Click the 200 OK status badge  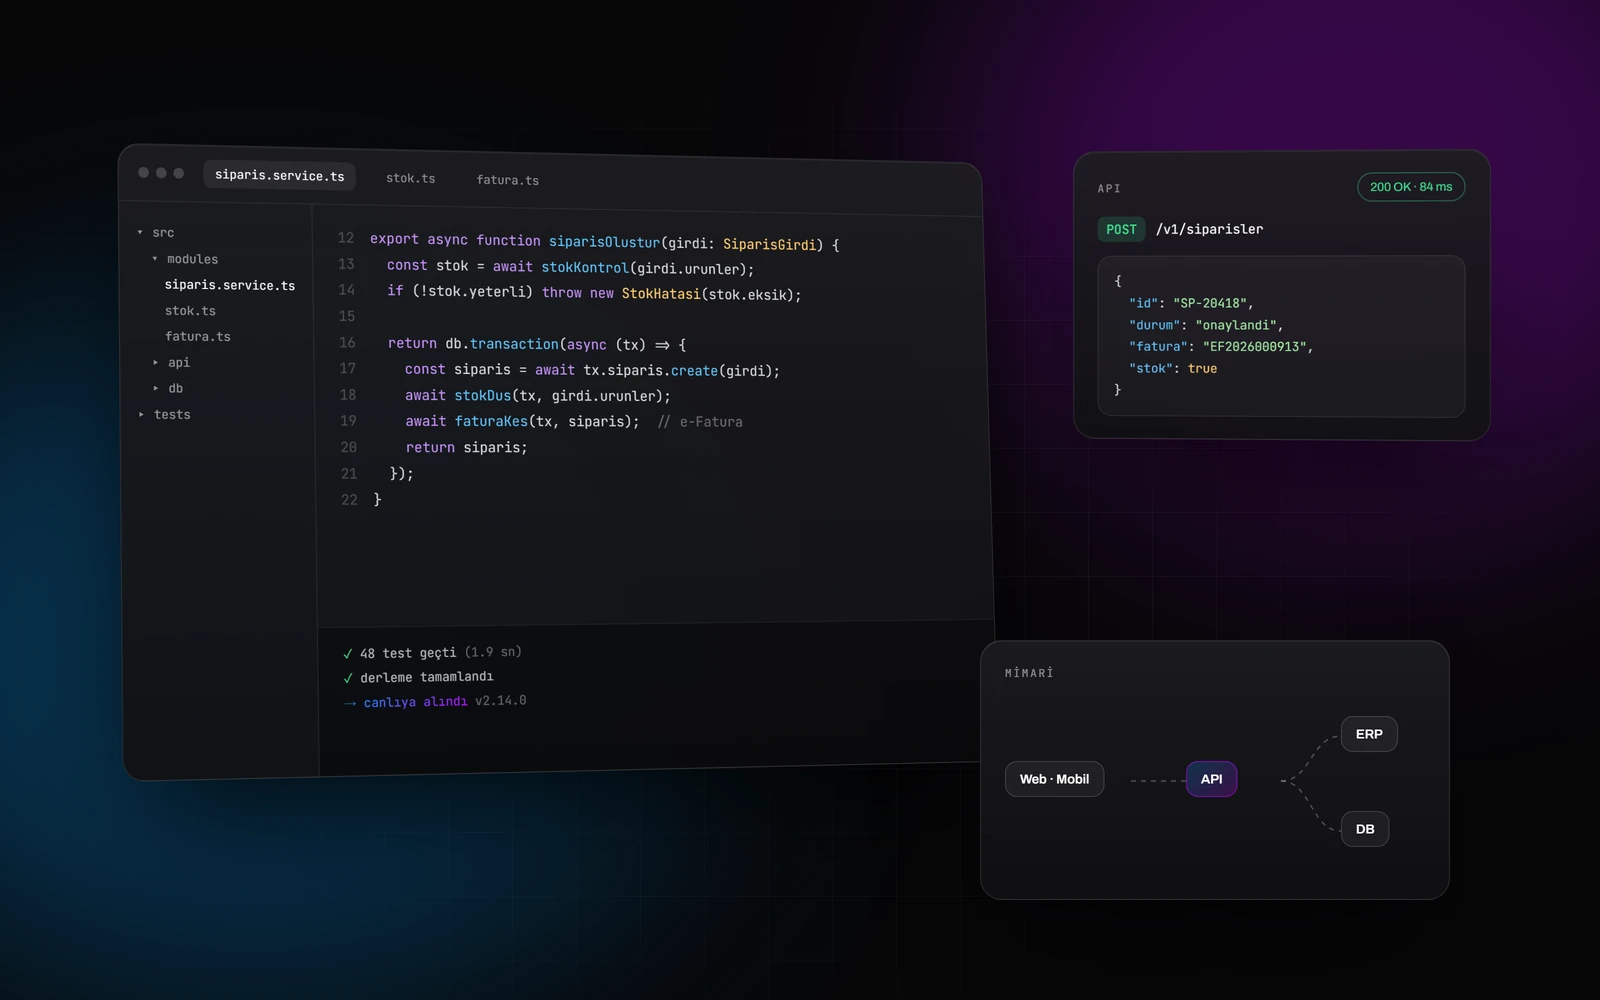pyautogui.click(x=1411, y=187)
